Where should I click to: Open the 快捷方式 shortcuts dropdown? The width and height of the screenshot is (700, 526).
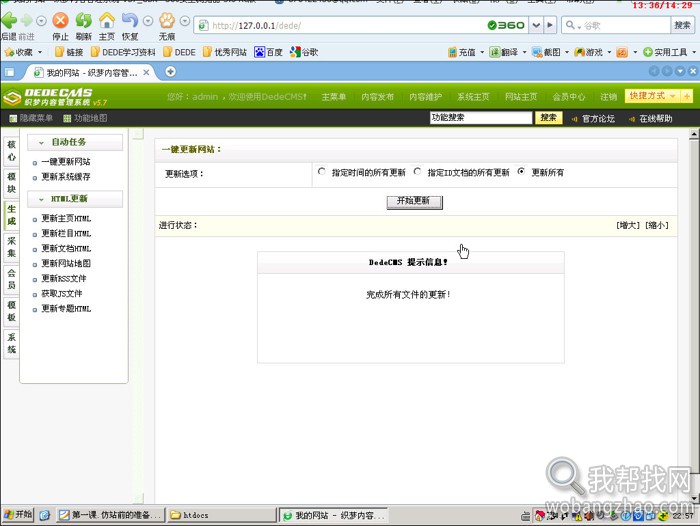[x=652, y=96]
